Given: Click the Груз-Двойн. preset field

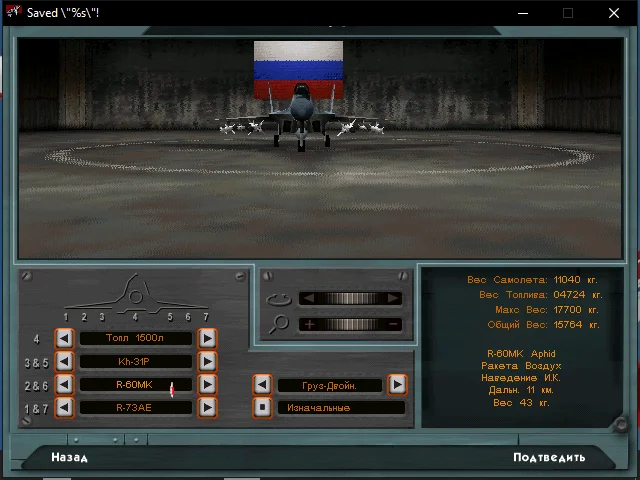Looking at the screenshot, I should (x=330, y=385).
